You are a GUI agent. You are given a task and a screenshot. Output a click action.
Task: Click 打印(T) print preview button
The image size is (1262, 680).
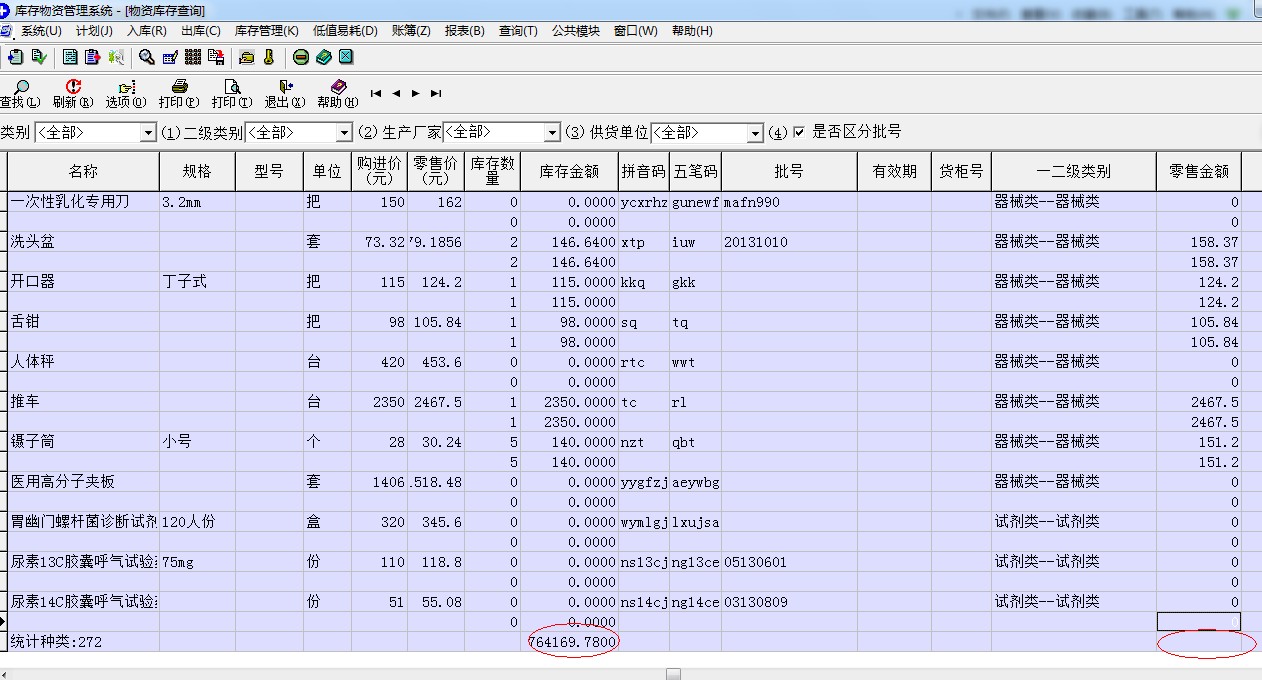point(232,94)
